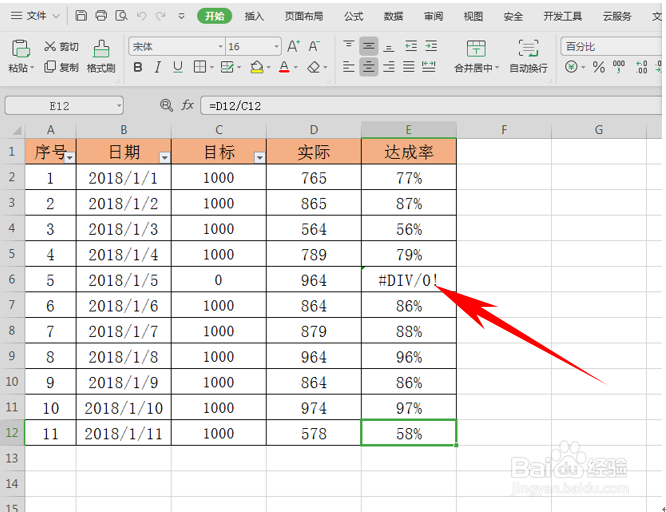Click the cell style icon
The width and height of the screenshot is (666, 512).
227,67
